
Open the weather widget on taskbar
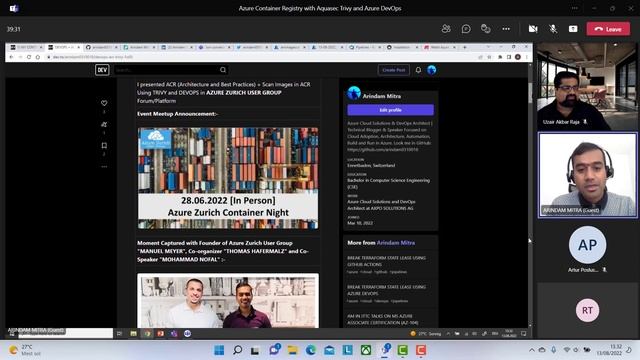24,350
